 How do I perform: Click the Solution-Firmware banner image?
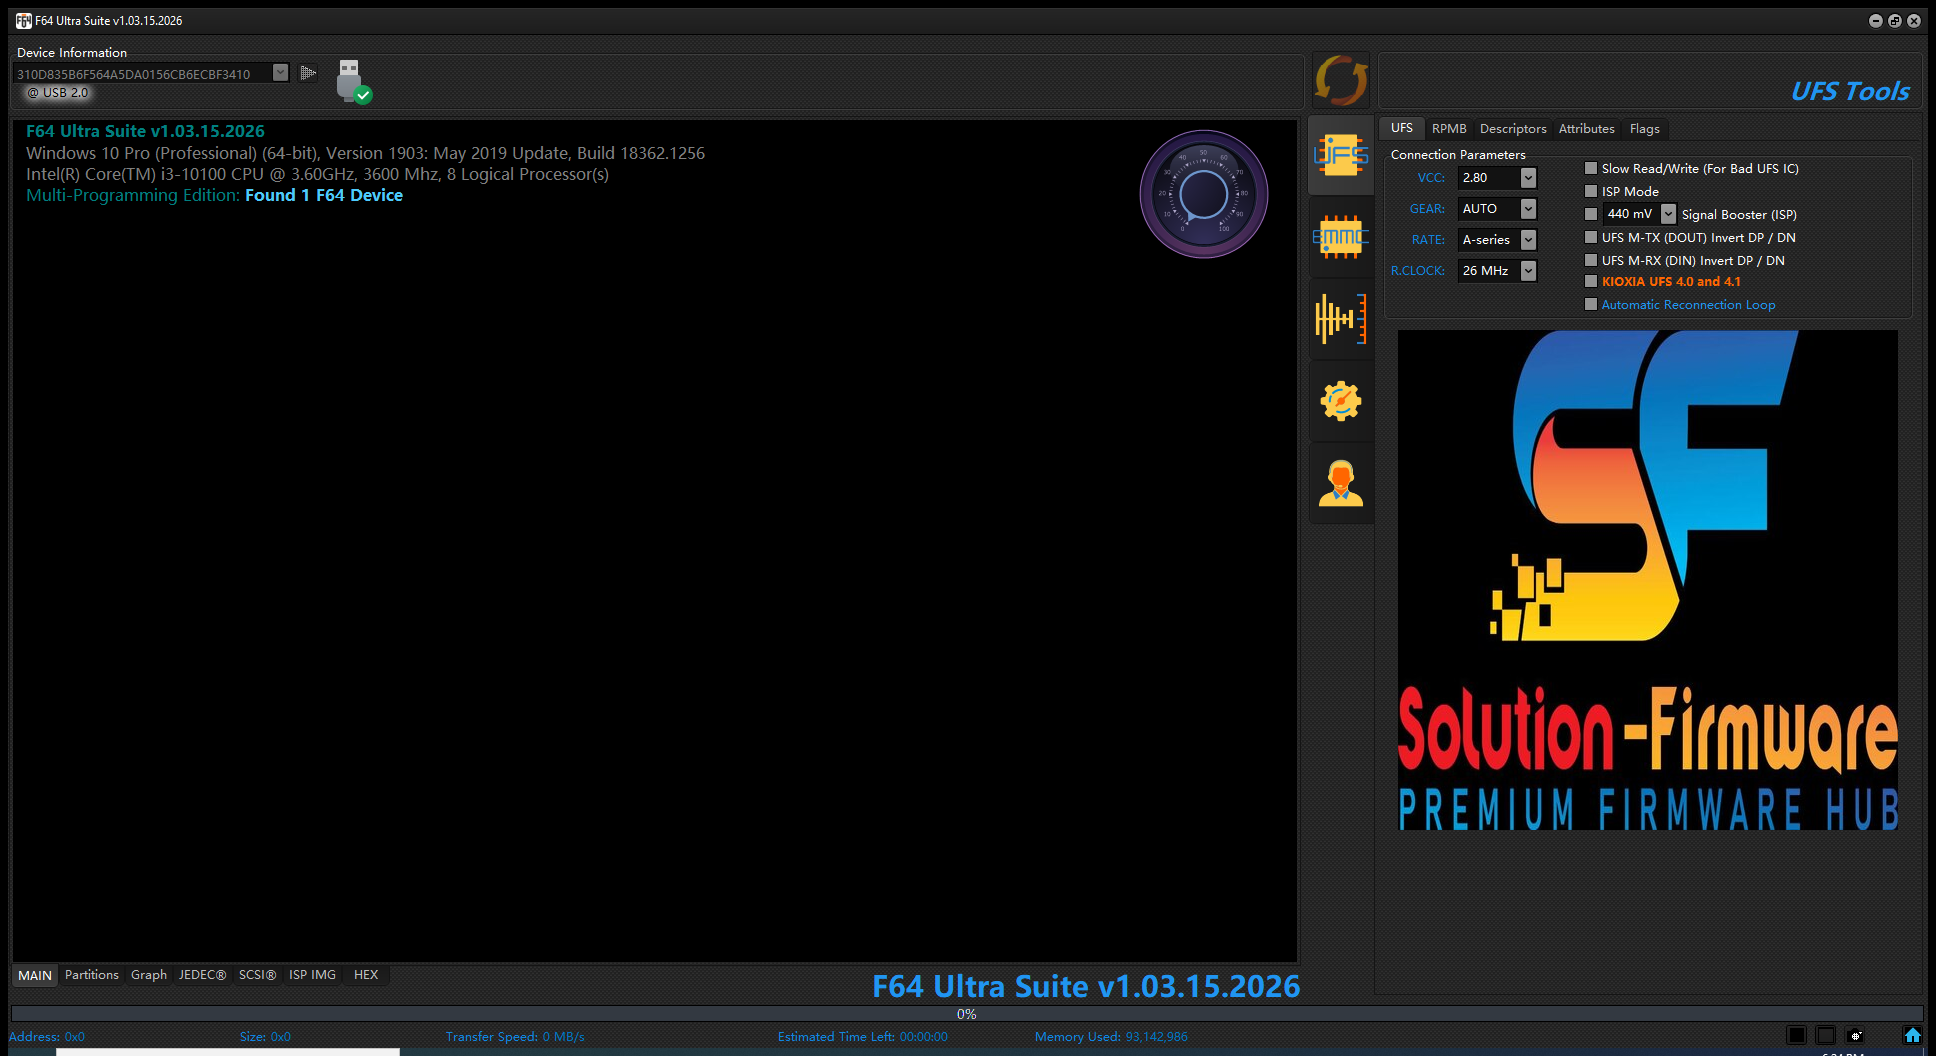coord(1647,580)
